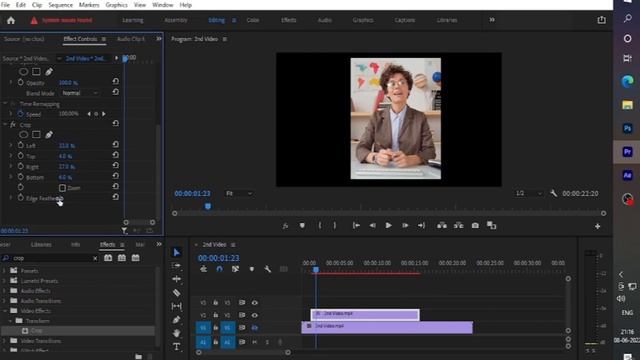Image resolution: width=640 pixels, height=360 pixels.
Task: Toggle animation stopwatch for Bottom
Action: [x=20, y=177]
